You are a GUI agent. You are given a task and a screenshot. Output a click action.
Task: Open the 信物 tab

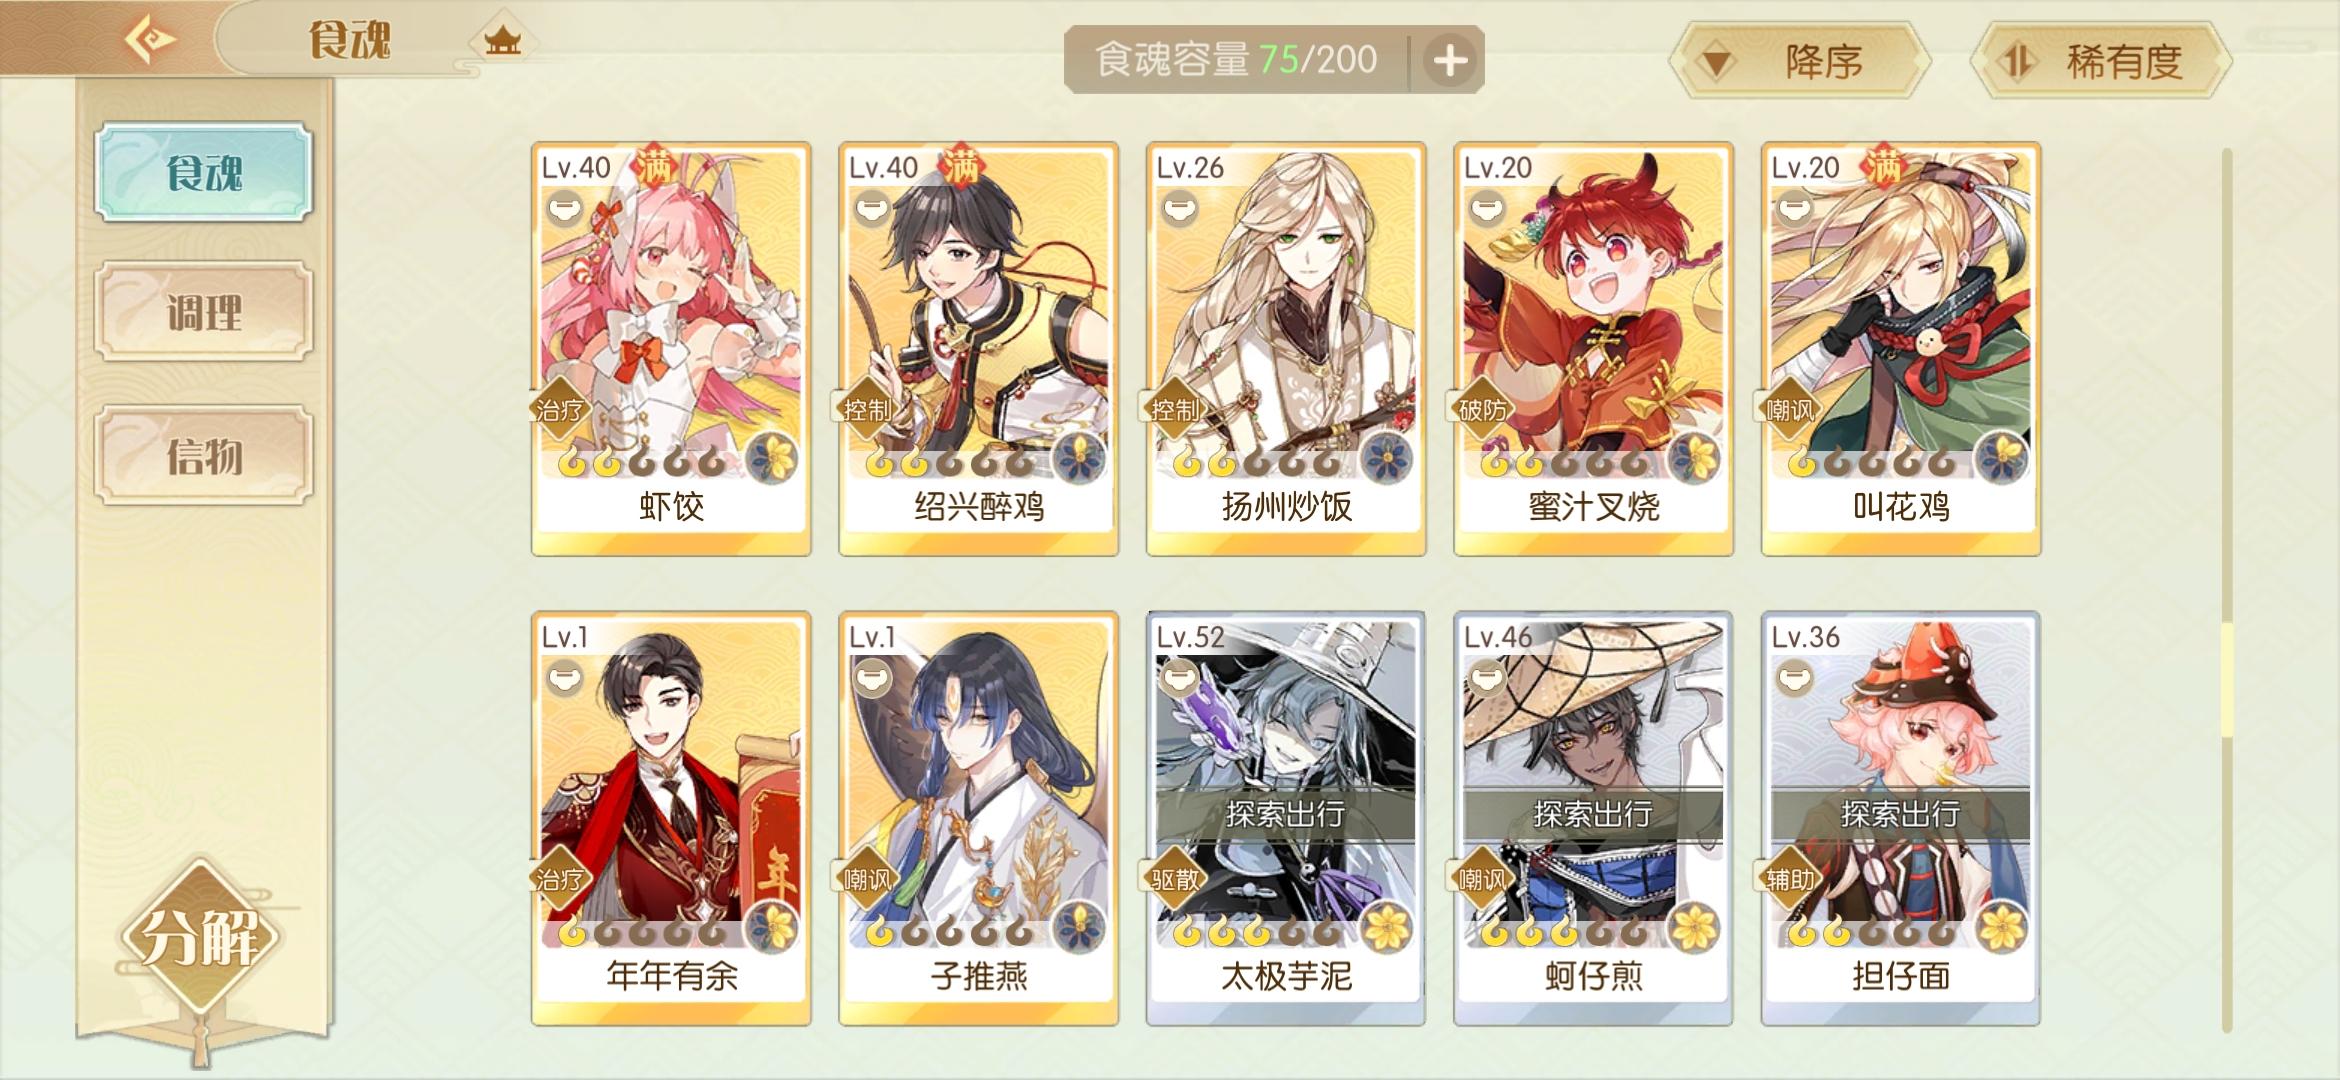point(204,456)
